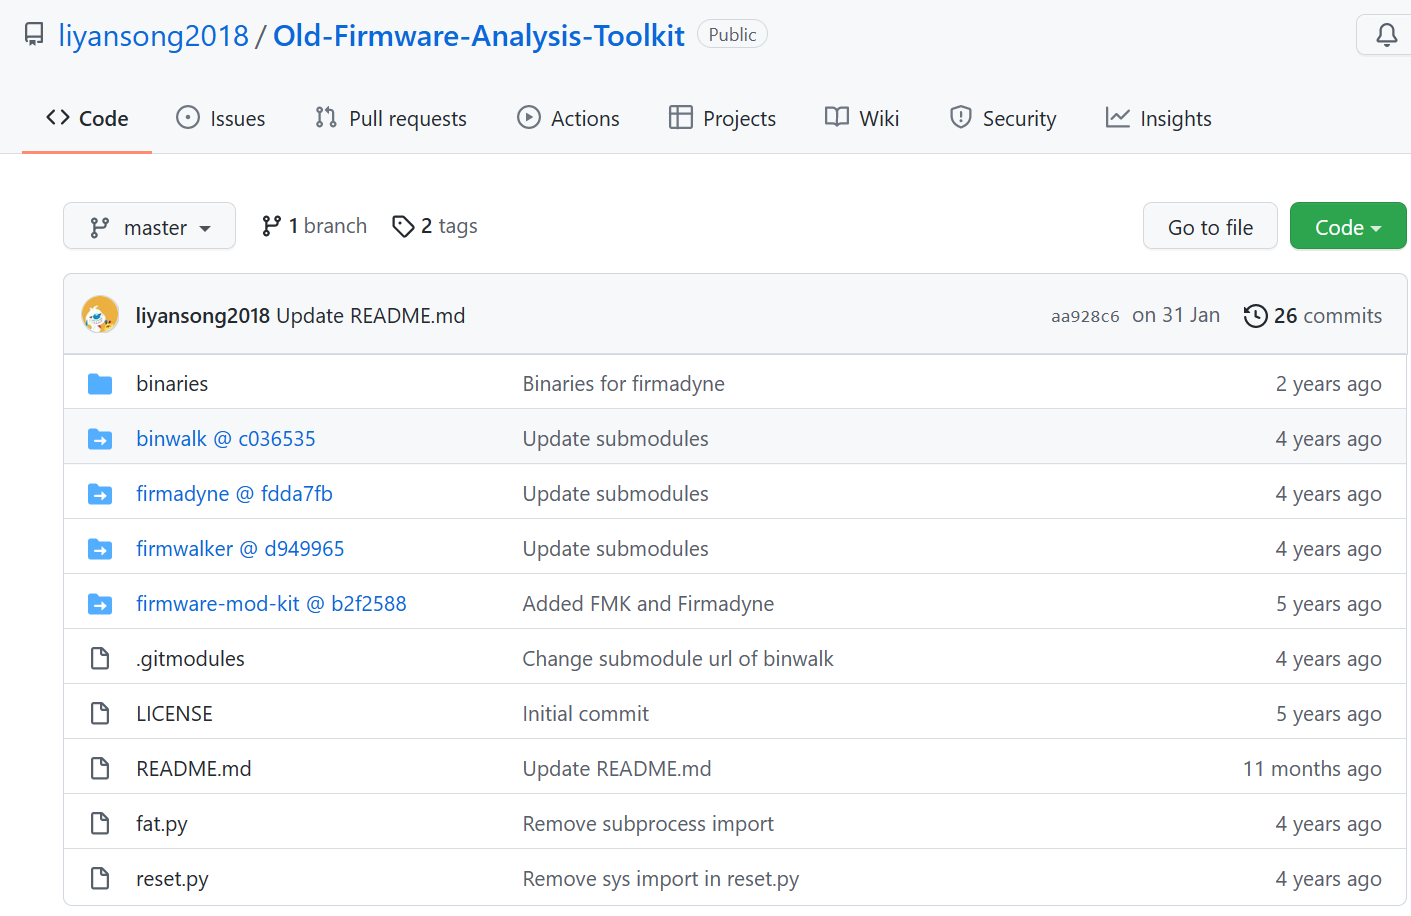The image size is (1411, 916).
Task: Click the binwalk submodule folder icon
Action: point(100,439)
